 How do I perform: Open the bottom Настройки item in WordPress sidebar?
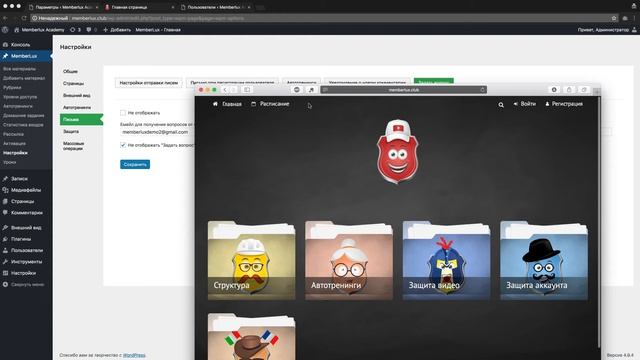pos(23,273)
